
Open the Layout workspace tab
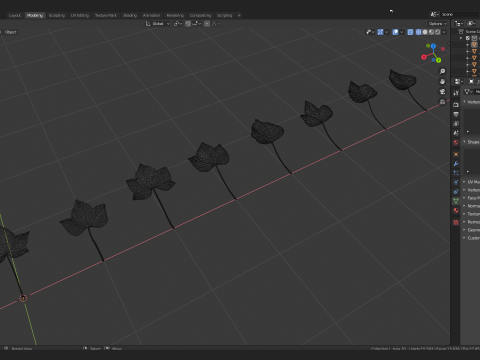click(x=15, y=15)
